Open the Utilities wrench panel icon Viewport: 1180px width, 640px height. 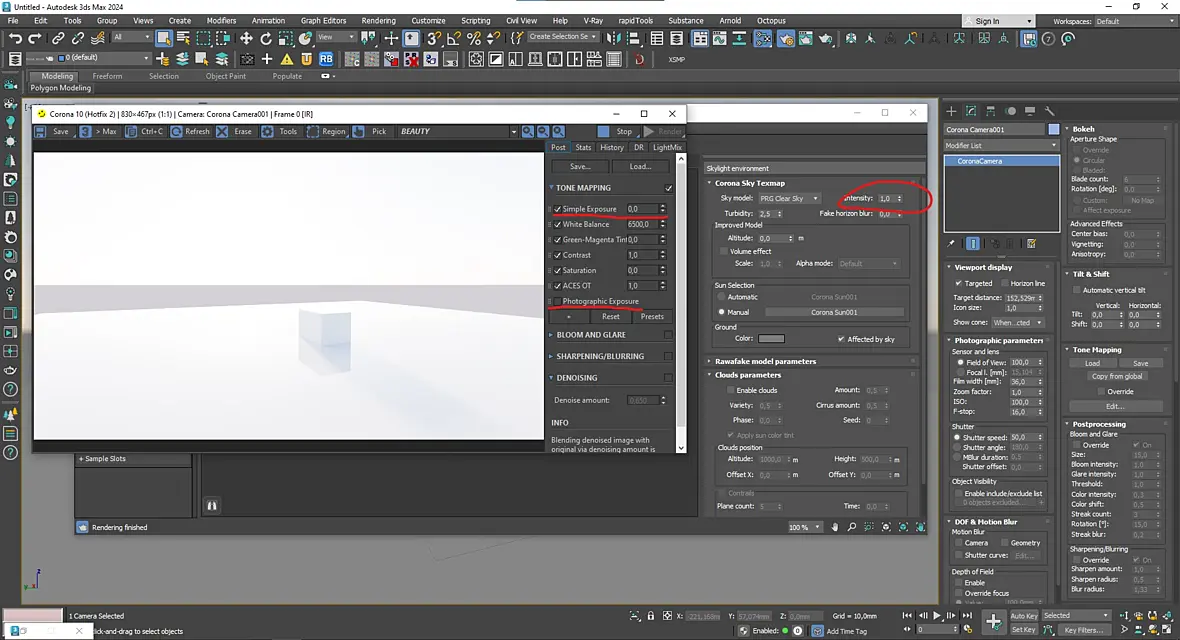pos(1050,111)
